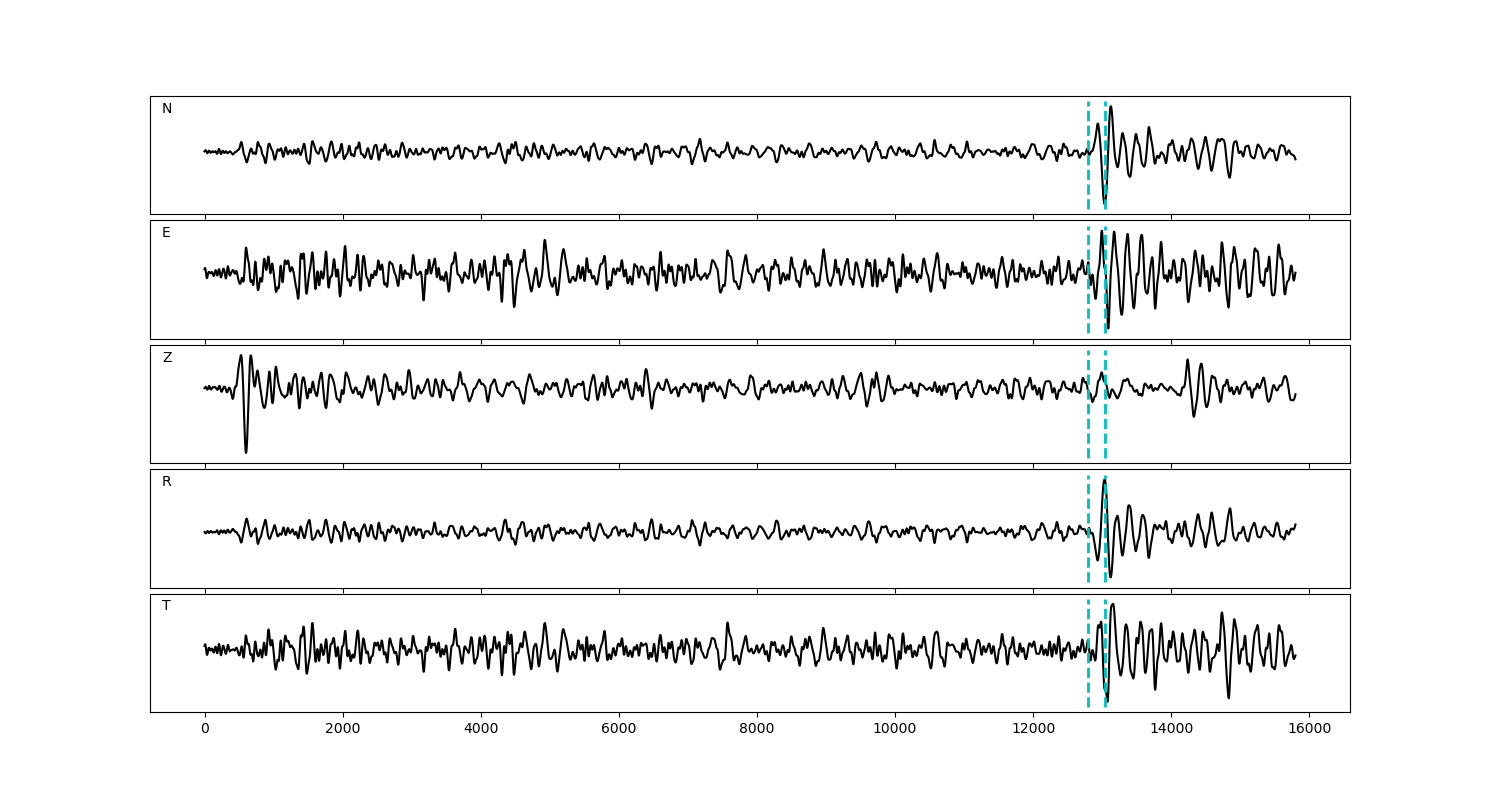Click the 6000 x-axis tick label
This screenshot has width=1500, height=800.
pos(619,730)
